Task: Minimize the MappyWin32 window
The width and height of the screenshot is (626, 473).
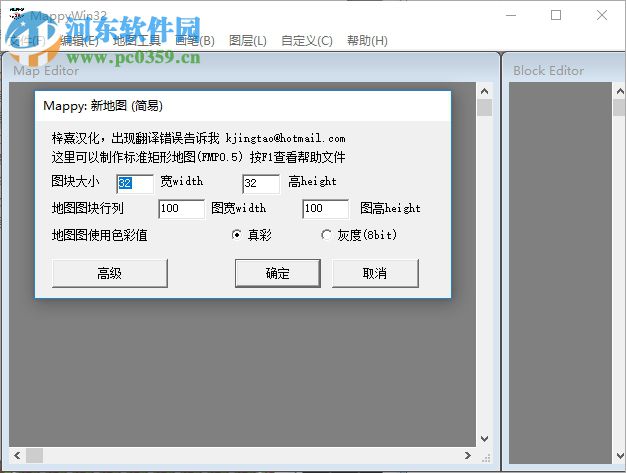Action: (x=511, y=16)
